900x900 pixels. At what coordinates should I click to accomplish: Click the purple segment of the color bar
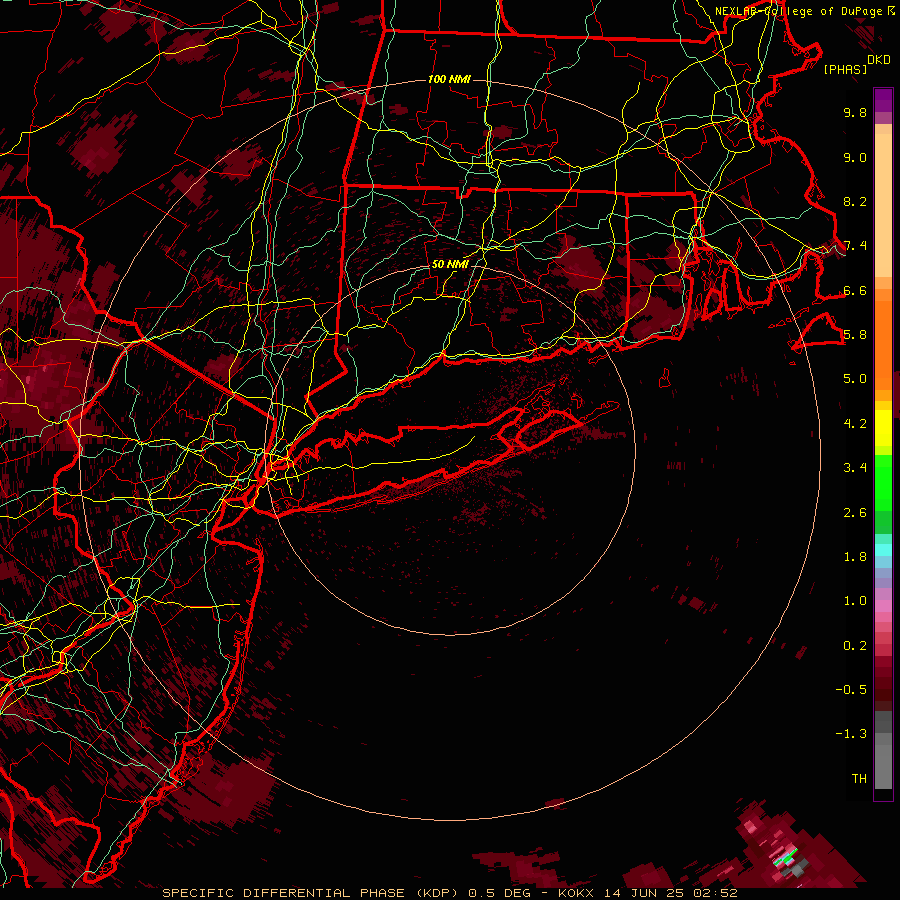pyautogui.click(x=883, y=101)
